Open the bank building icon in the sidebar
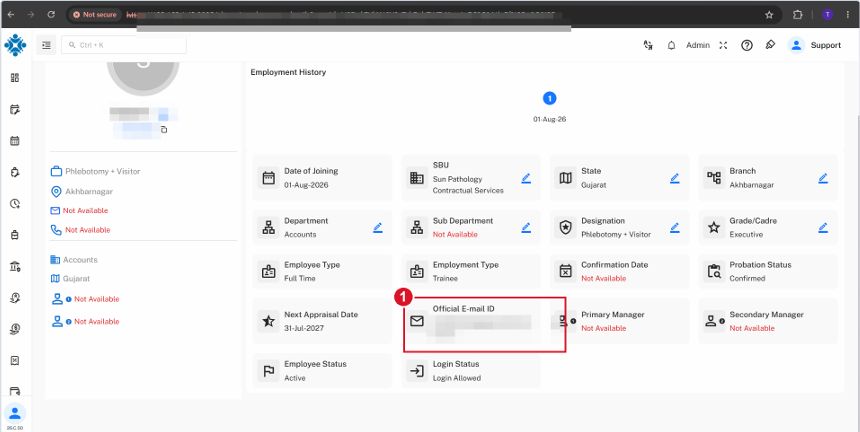 (x=15, y=266)
